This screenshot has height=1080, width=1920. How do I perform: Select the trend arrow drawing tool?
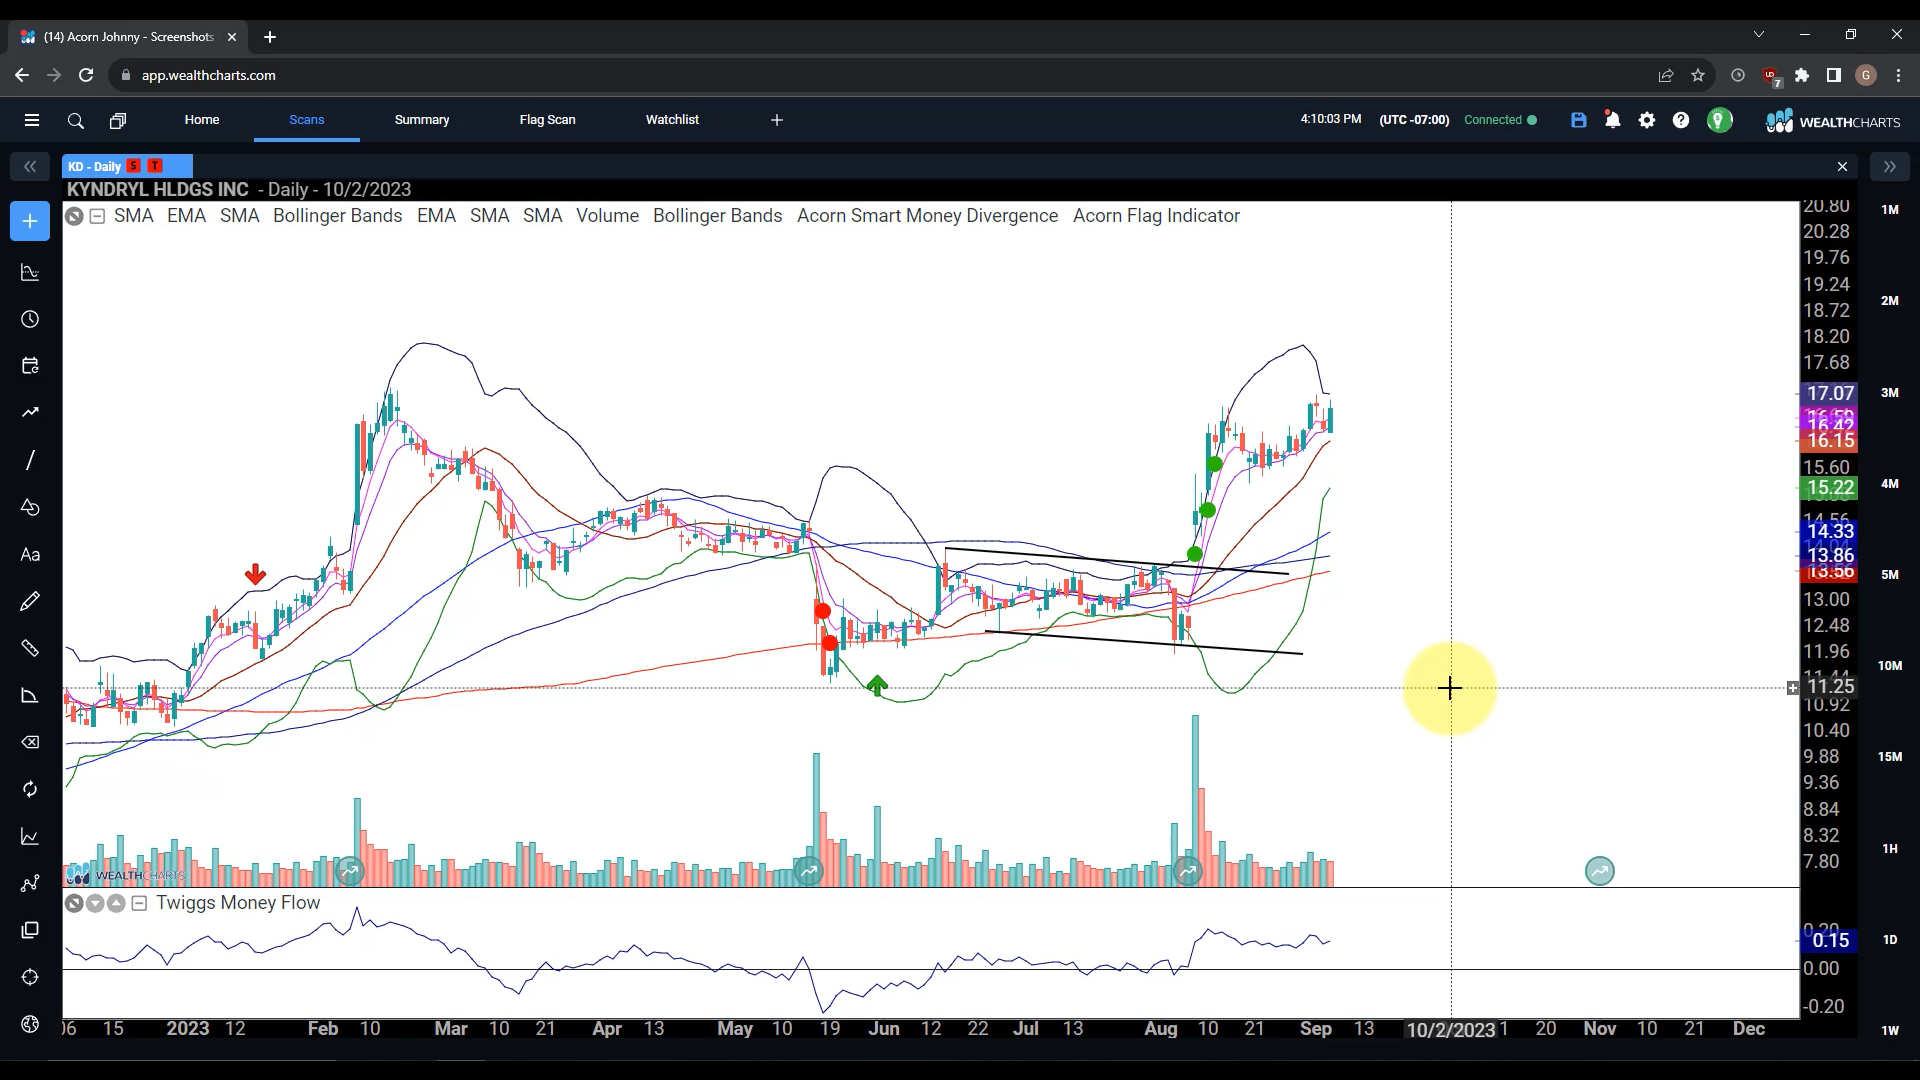pos(30,412)
